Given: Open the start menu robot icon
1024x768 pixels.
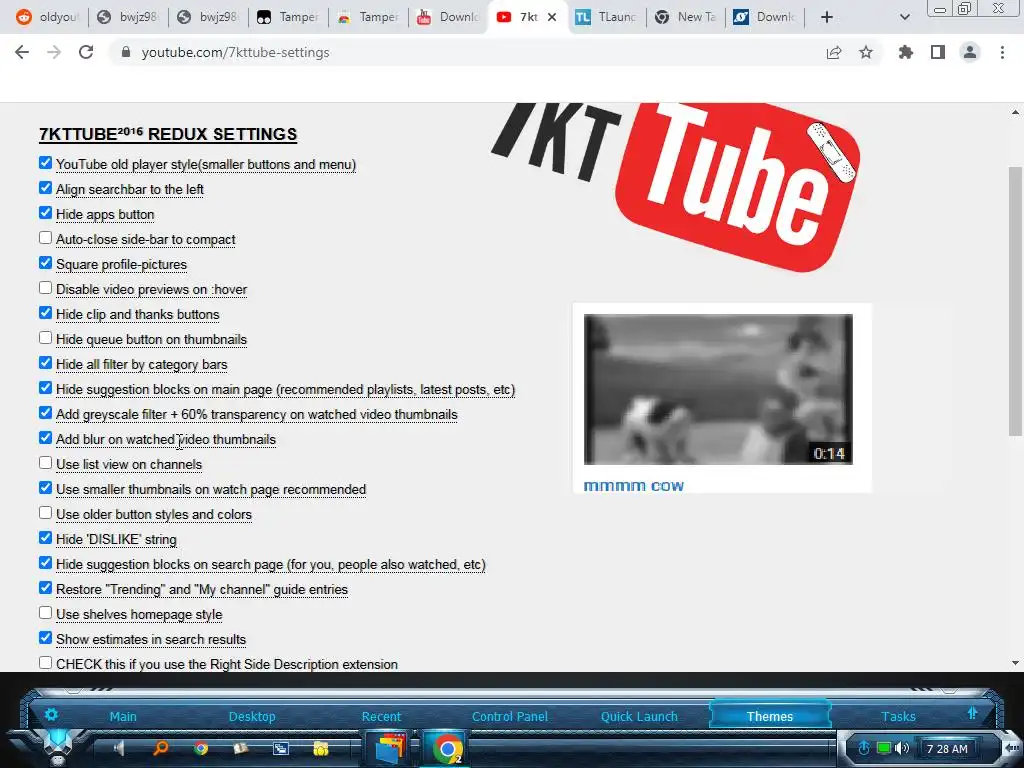Looking at the screenshot, I should (x=58, y=748).
